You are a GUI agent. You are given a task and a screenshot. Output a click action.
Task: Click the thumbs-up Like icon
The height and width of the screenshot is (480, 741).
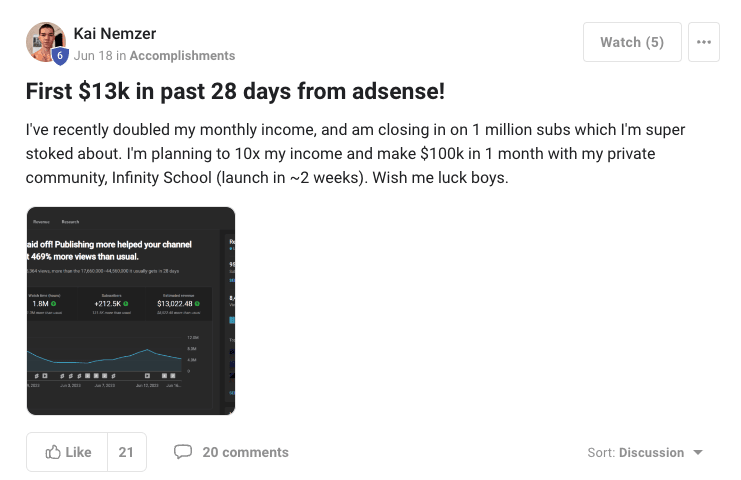point(54,452)
